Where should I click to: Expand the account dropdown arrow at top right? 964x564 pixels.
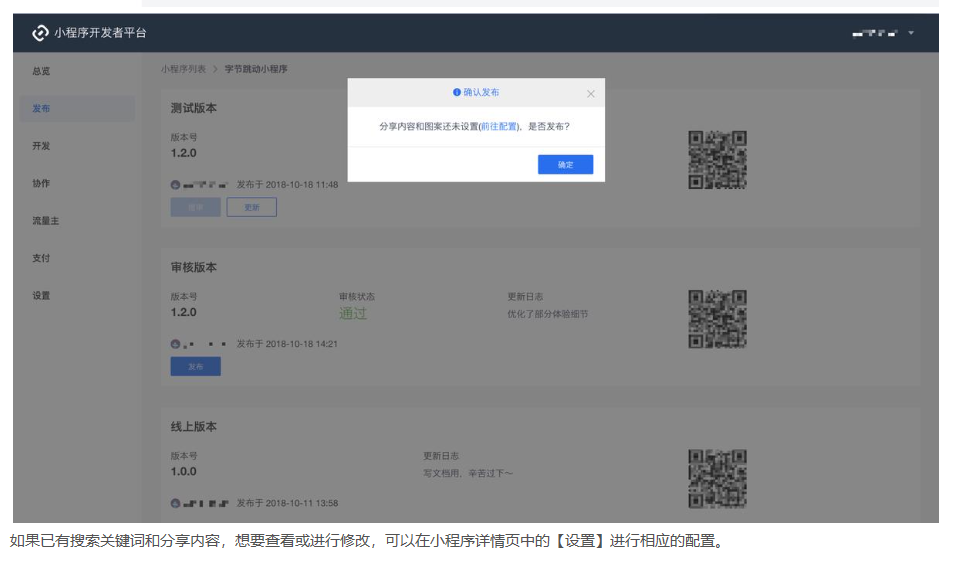[x=911, y=33]
